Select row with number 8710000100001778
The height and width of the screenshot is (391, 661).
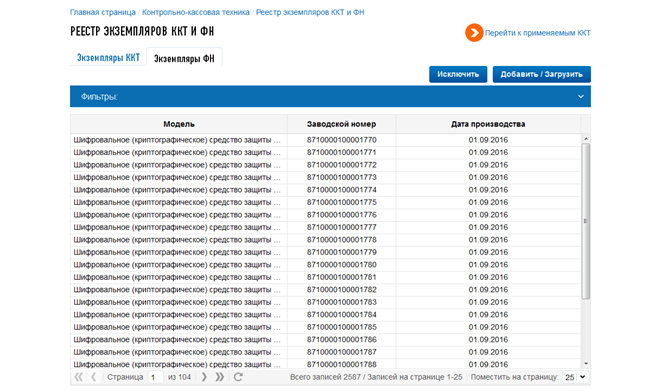(325, 240)
